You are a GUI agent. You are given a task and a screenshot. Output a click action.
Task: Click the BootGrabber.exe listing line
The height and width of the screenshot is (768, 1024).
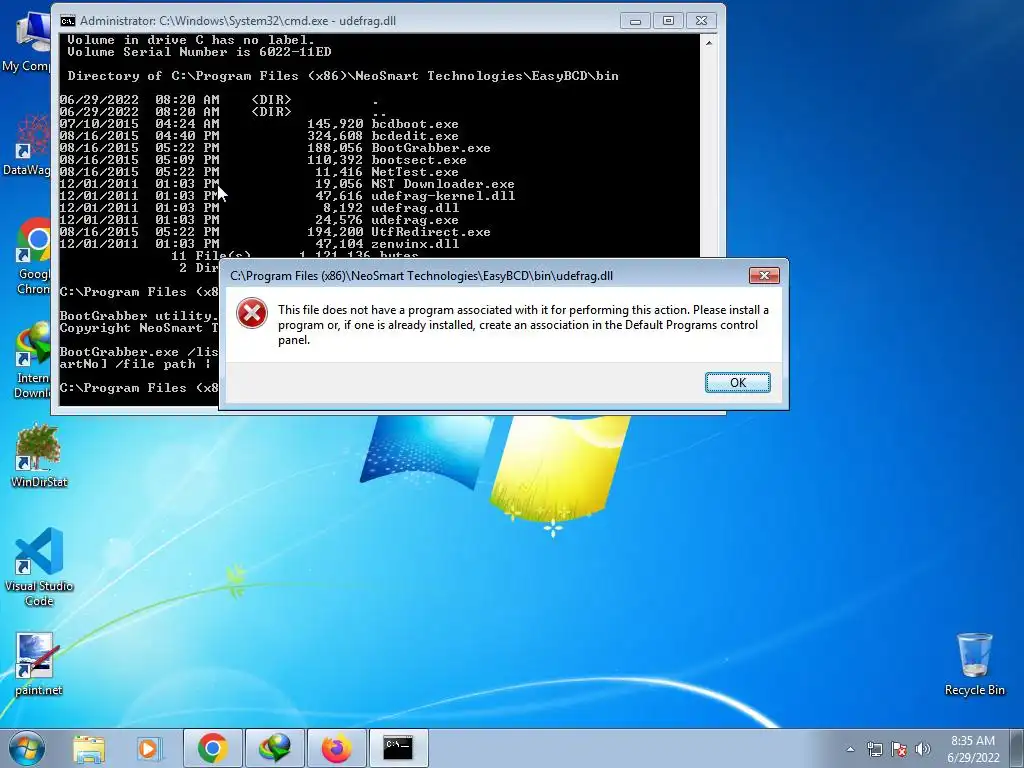[275, 148]
